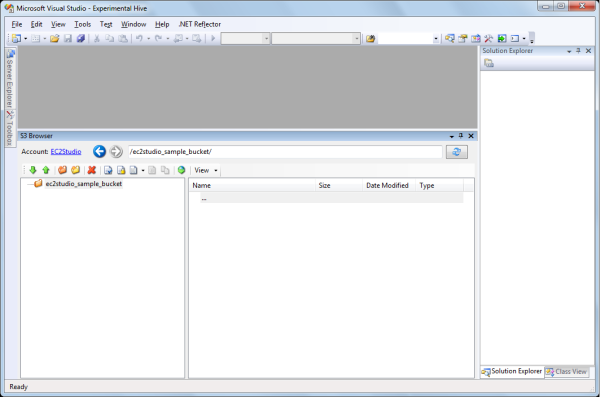Click the blank document icon in S3 toolbar
Image resolution: width=600 pixels, height=397 pixels.
(x=133, y=170)
